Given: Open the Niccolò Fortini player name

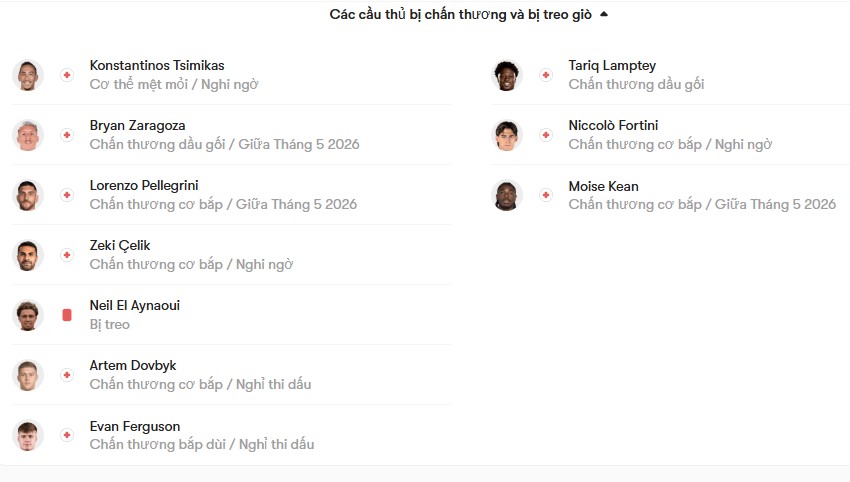Looking at the screenshot, I should click(613, 125).
